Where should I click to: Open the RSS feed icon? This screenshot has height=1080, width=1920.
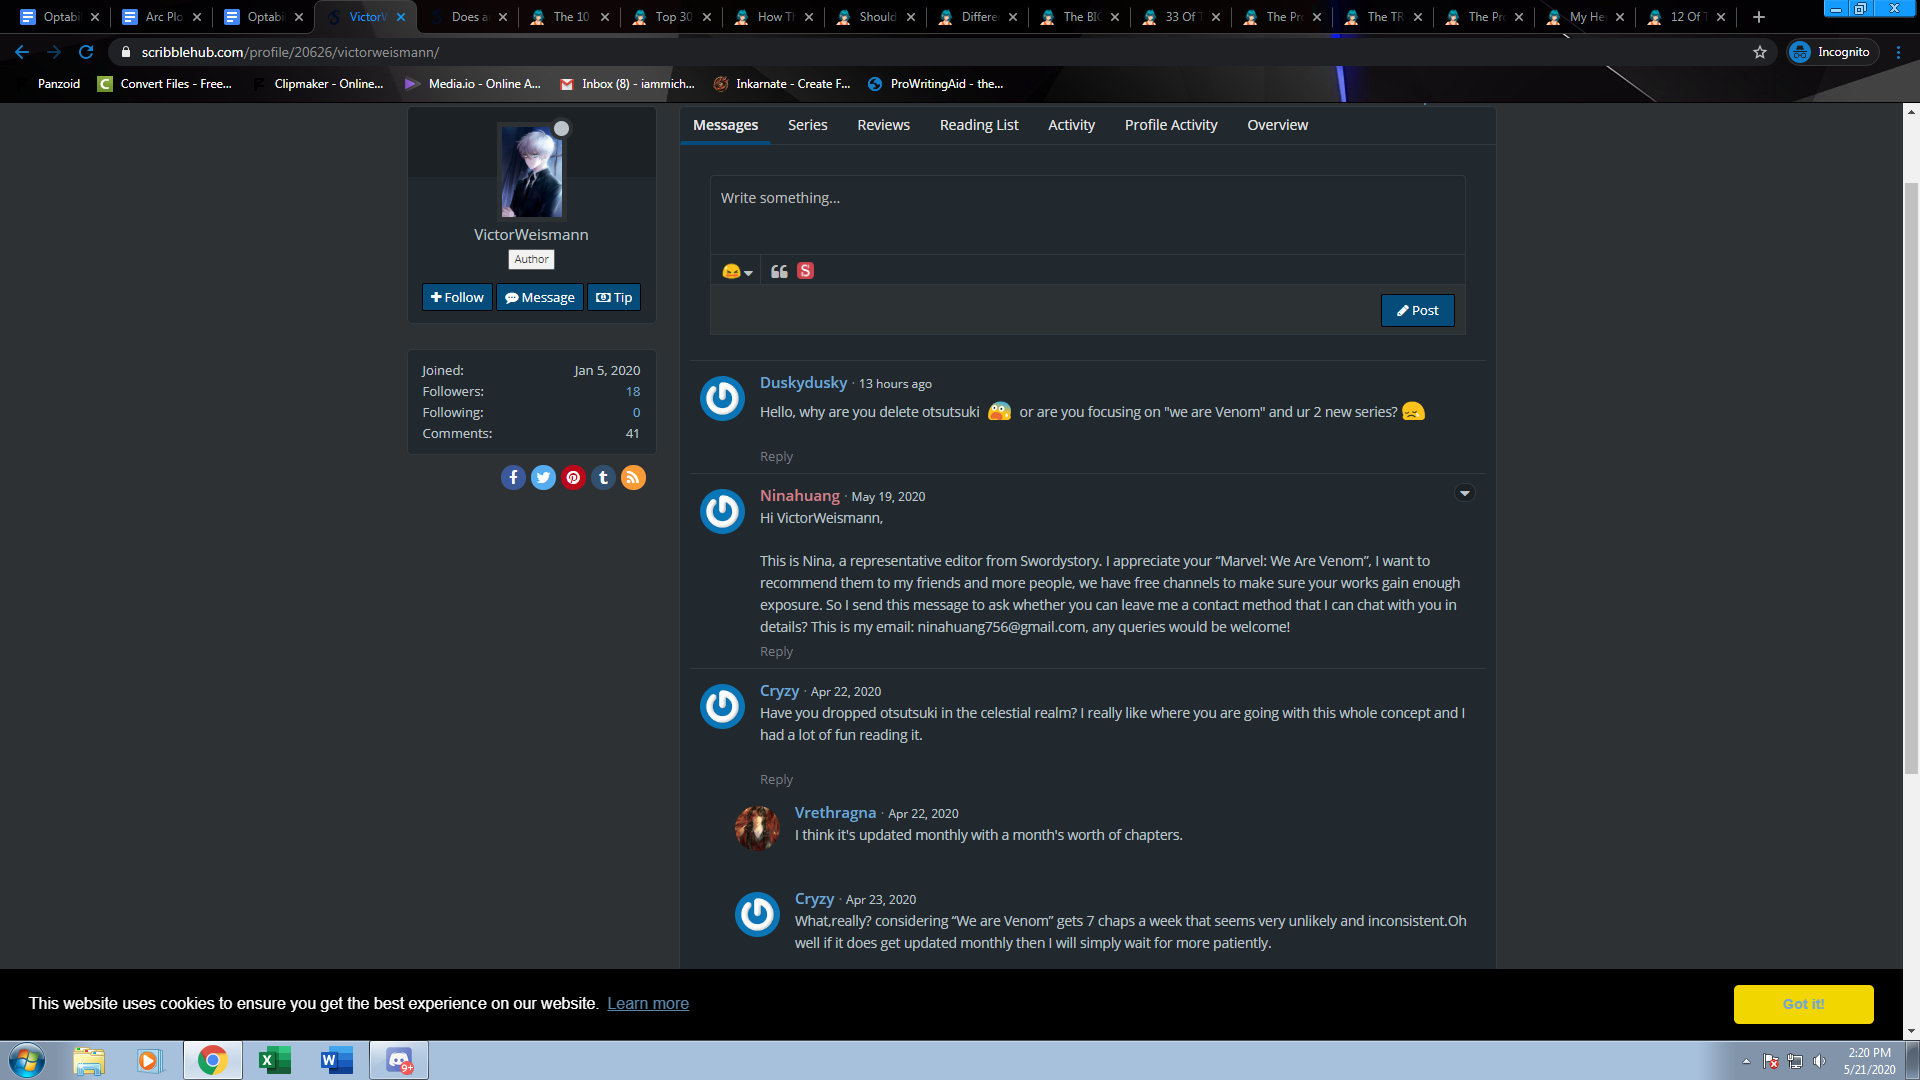click(x=633, y=478)
